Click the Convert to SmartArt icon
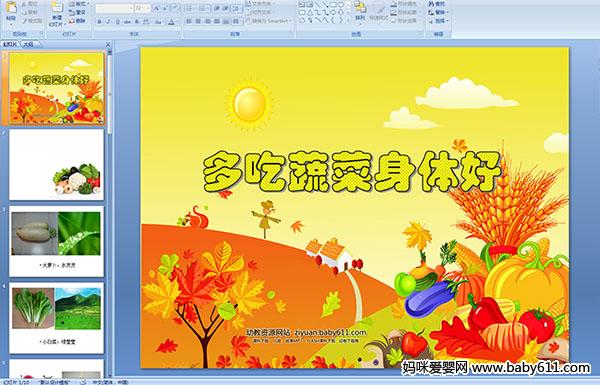600x385 pixels. tap(269, 21)
